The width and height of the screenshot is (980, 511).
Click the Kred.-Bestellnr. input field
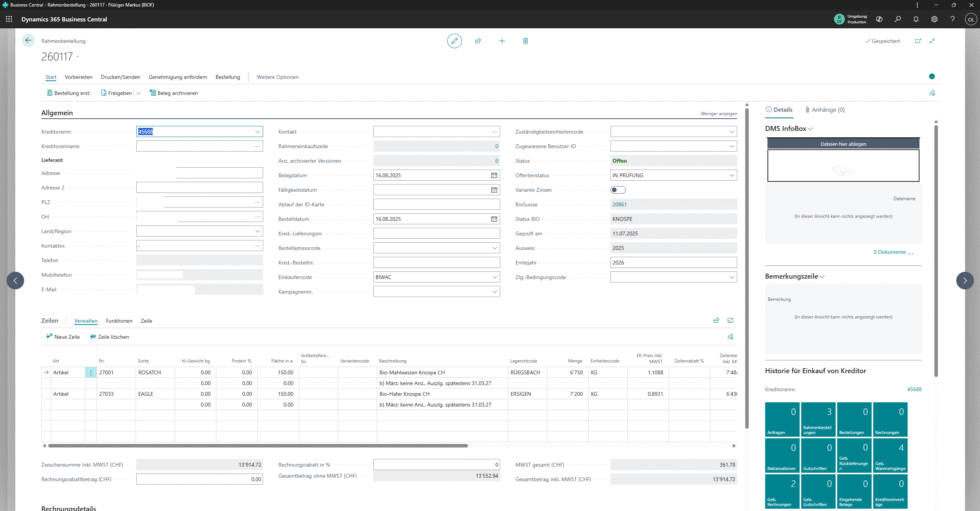point(436,262)
